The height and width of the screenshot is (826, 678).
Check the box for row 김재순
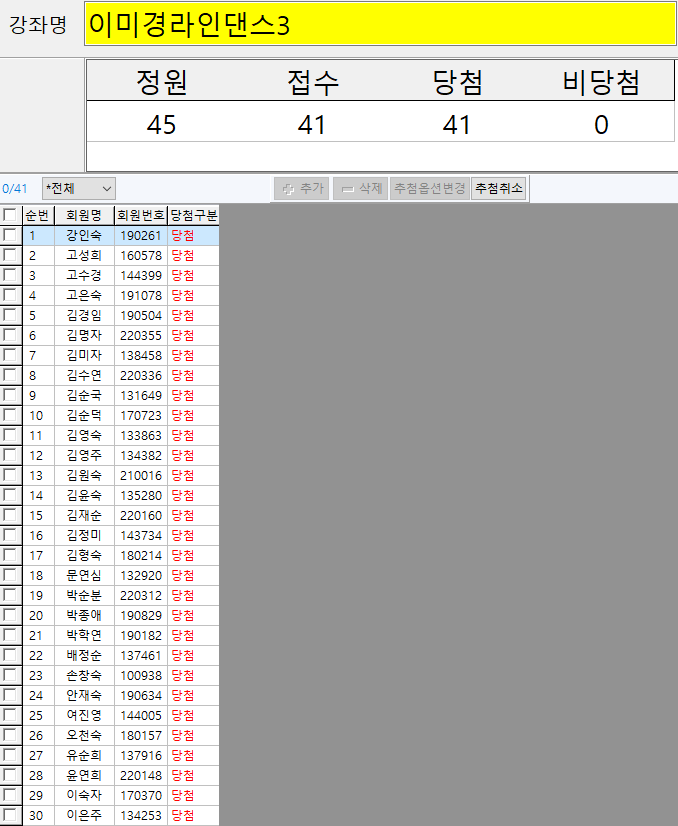point(9,515)
